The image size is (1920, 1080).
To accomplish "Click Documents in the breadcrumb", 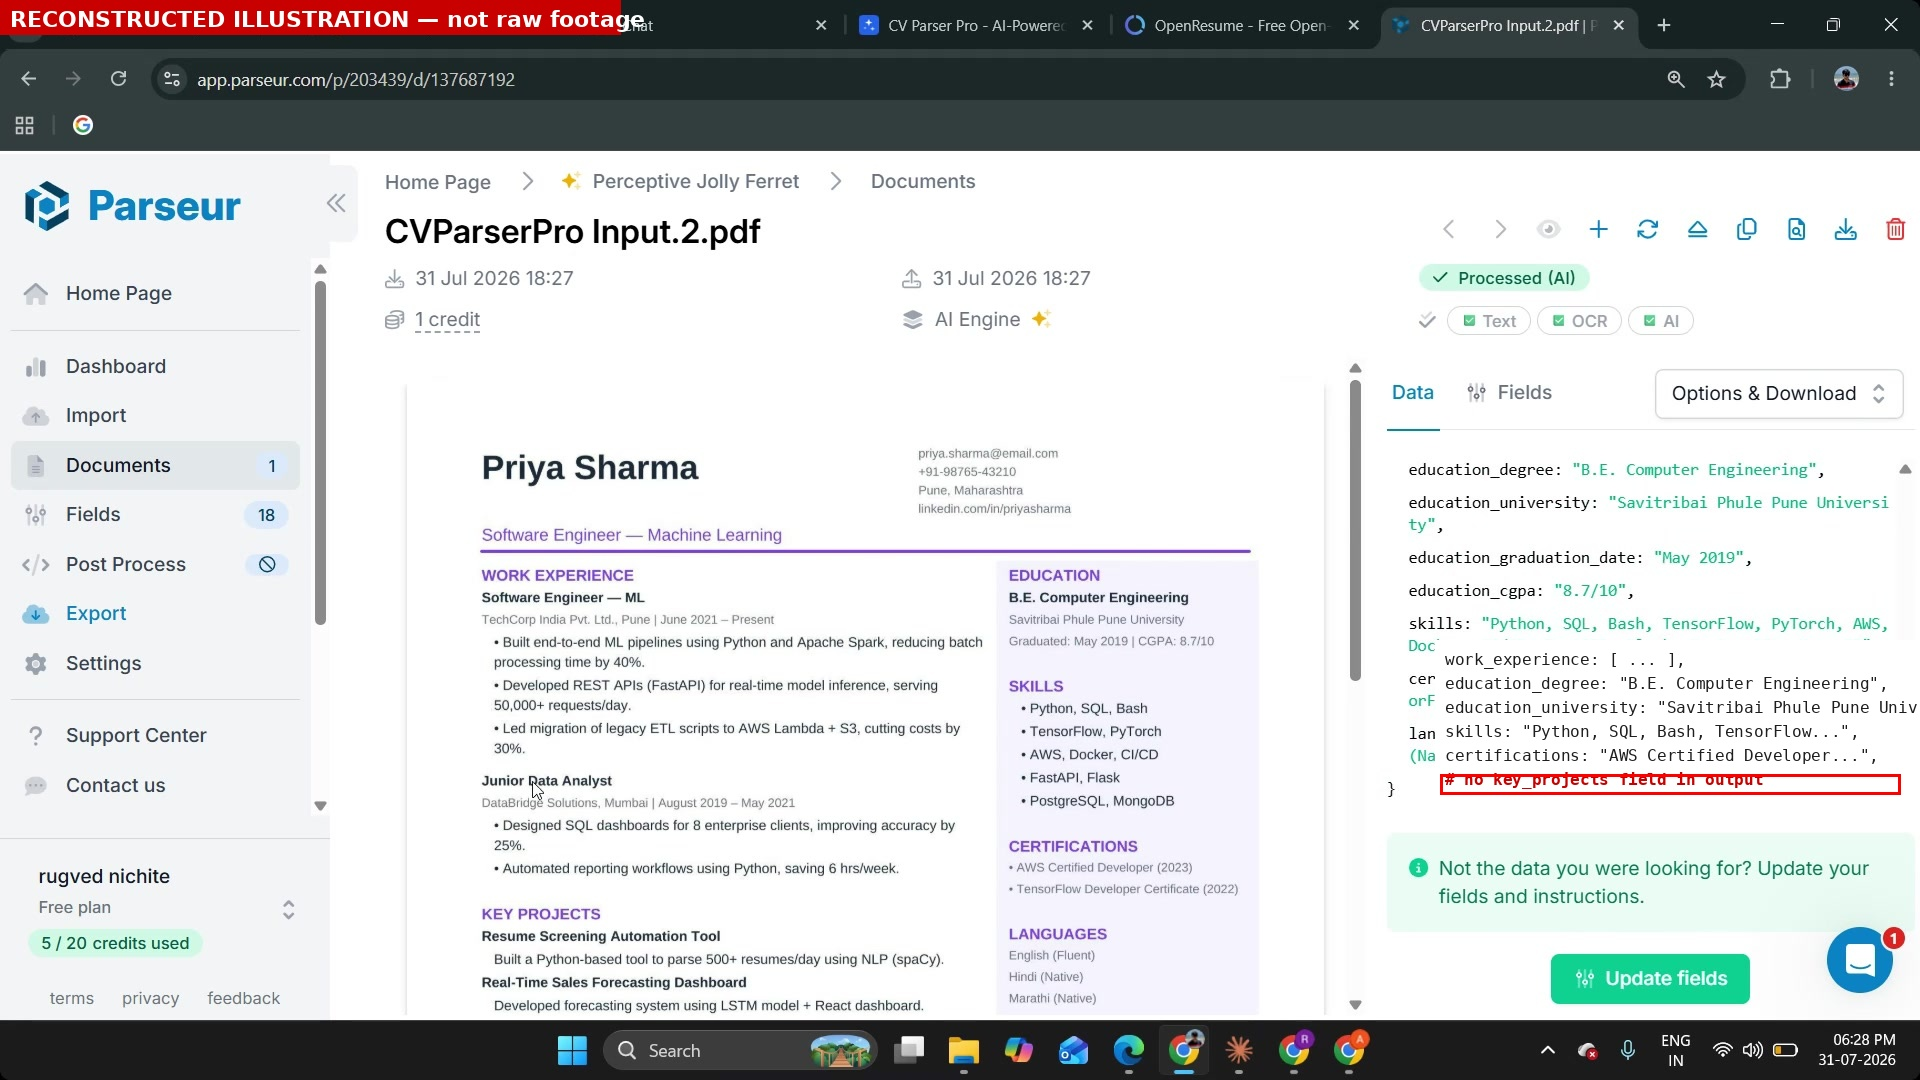I will (x=923, y=182).
